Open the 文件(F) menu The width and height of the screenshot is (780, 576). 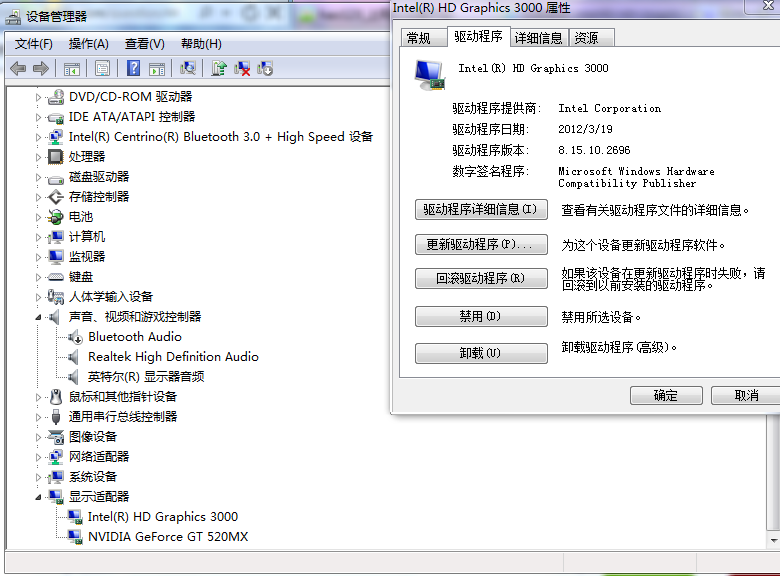pos(34,44)
